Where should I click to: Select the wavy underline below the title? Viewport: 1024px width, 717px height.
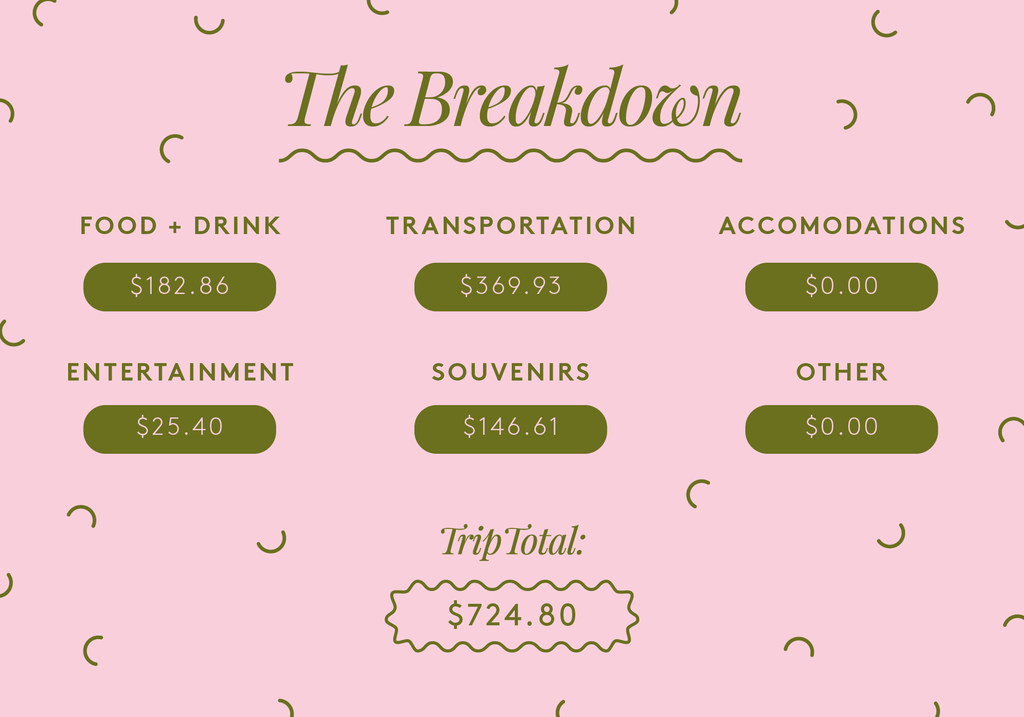coord(511,155)
